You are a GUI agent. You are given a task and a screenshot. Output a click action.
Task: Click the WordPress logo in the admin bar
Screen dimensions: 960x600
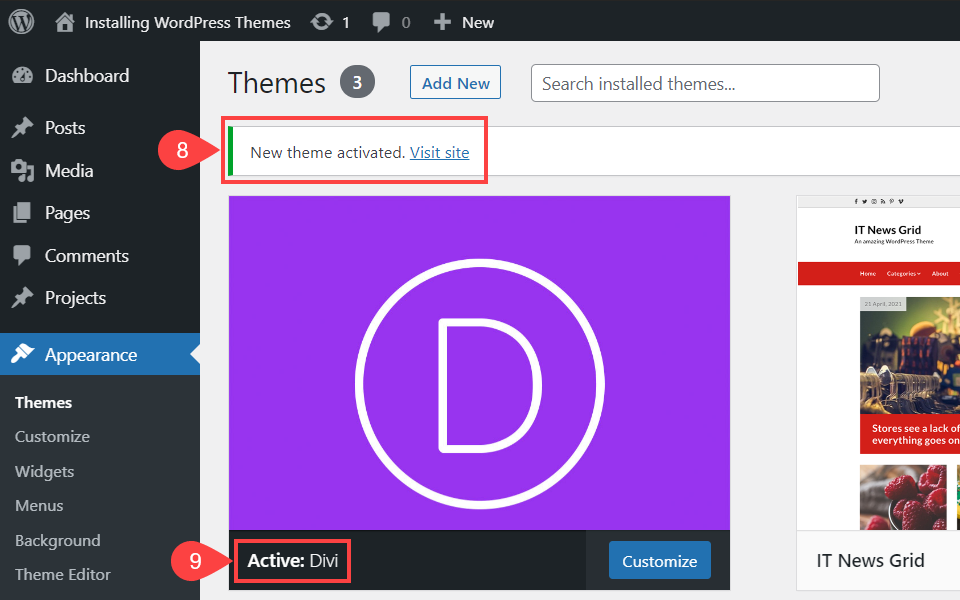click(21, 21)
